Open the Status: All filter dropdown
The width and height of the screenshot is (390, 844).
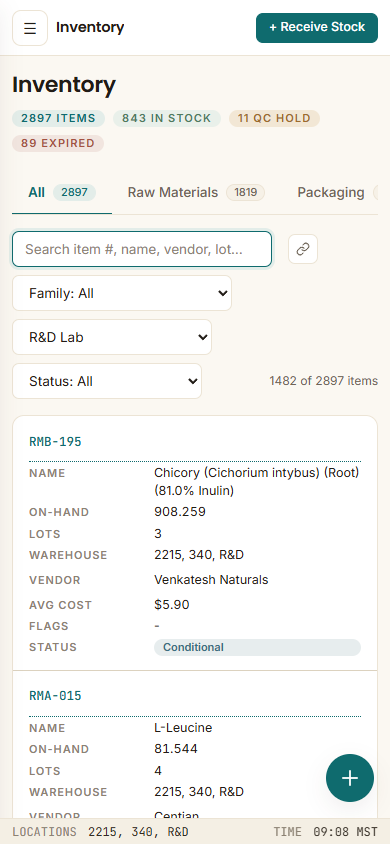(107, 382)
